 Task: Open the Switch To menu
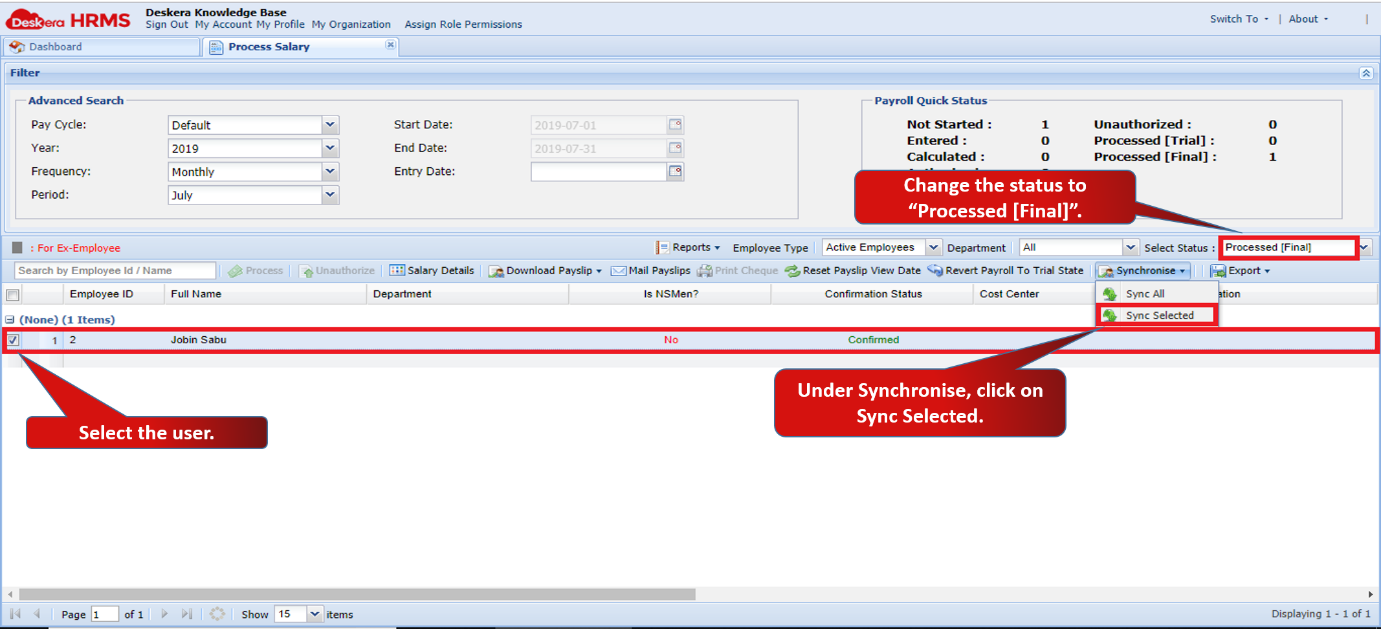(x=1238, y=19)
